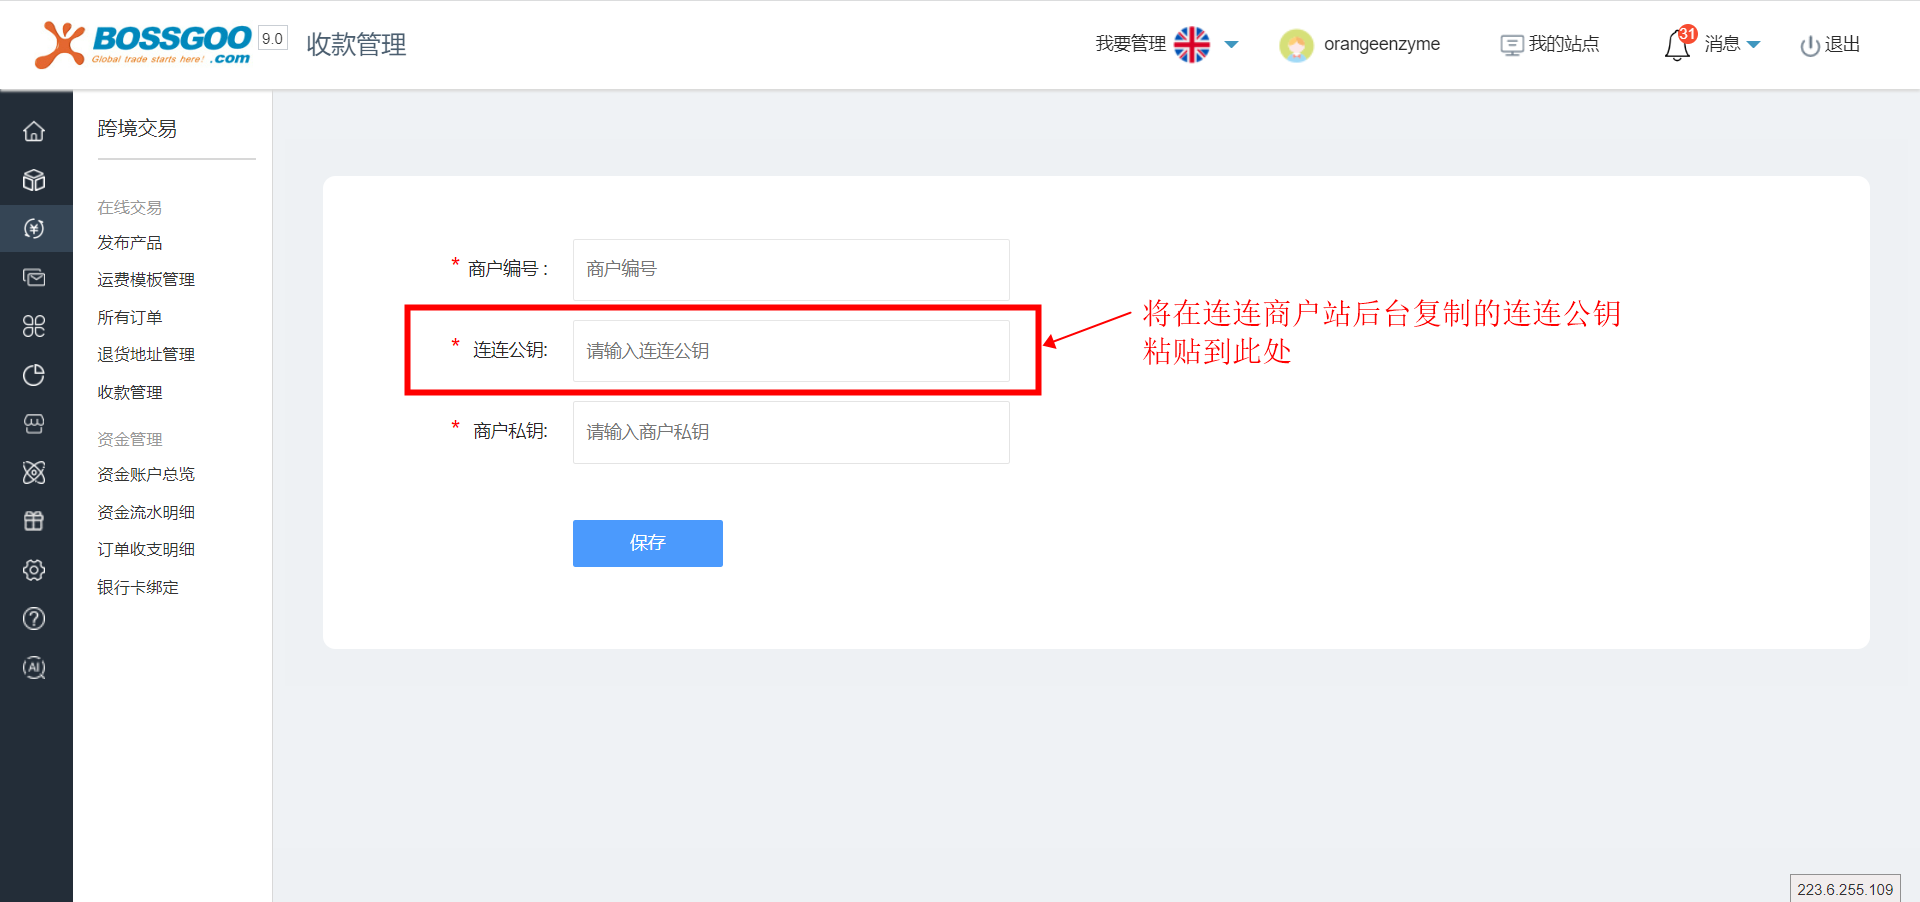Image resolution: width=1920 pixels, height=902 pixels.
Task: Open 退货地址管理 in the side menu
Action: point(146,355)
